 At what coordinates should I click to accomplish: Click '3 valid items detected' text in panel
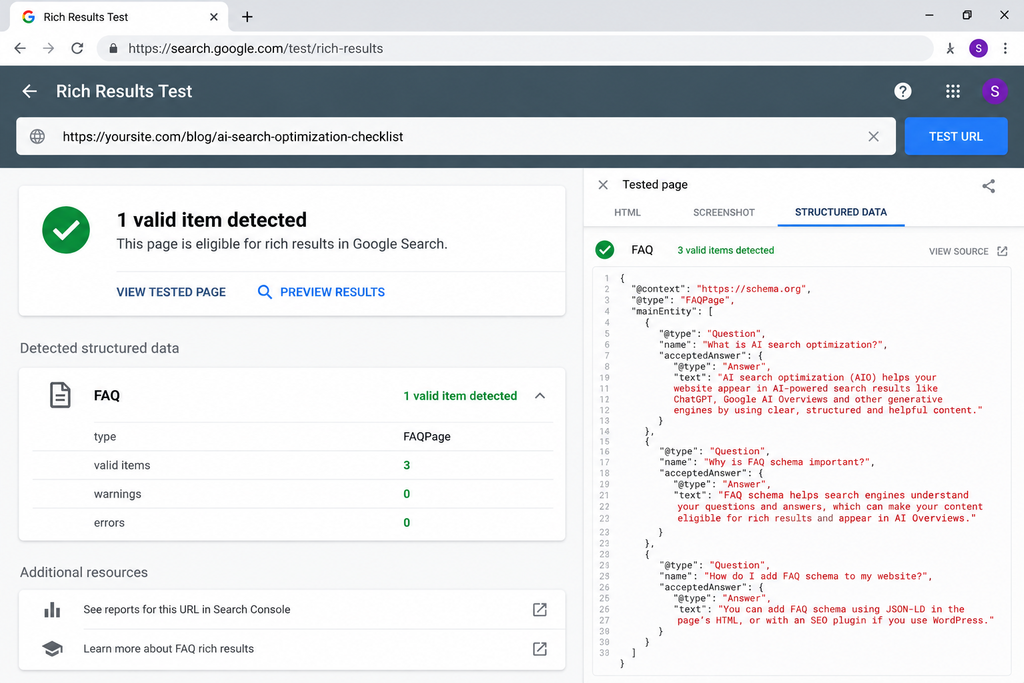(x=726, y=250)
